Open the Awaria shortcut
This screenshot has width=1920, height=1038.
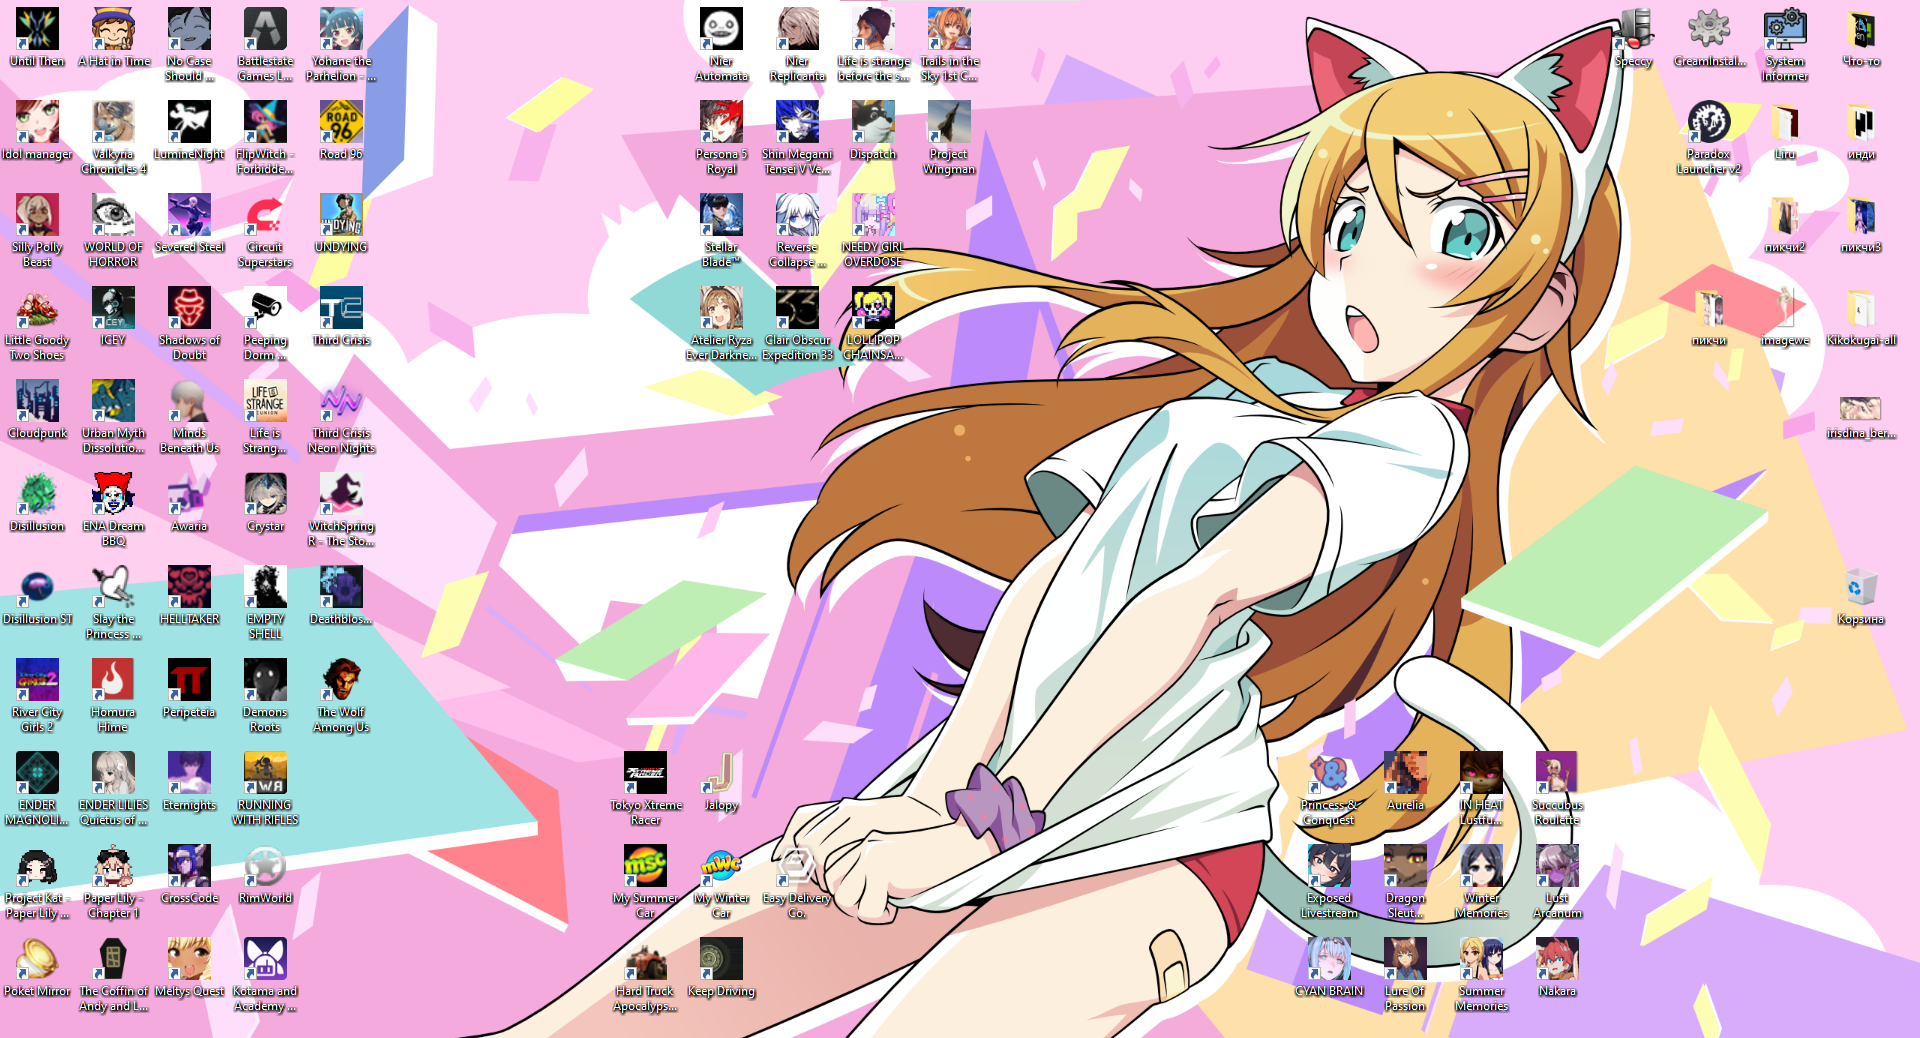pyautogui.click(x=189, y=503)
